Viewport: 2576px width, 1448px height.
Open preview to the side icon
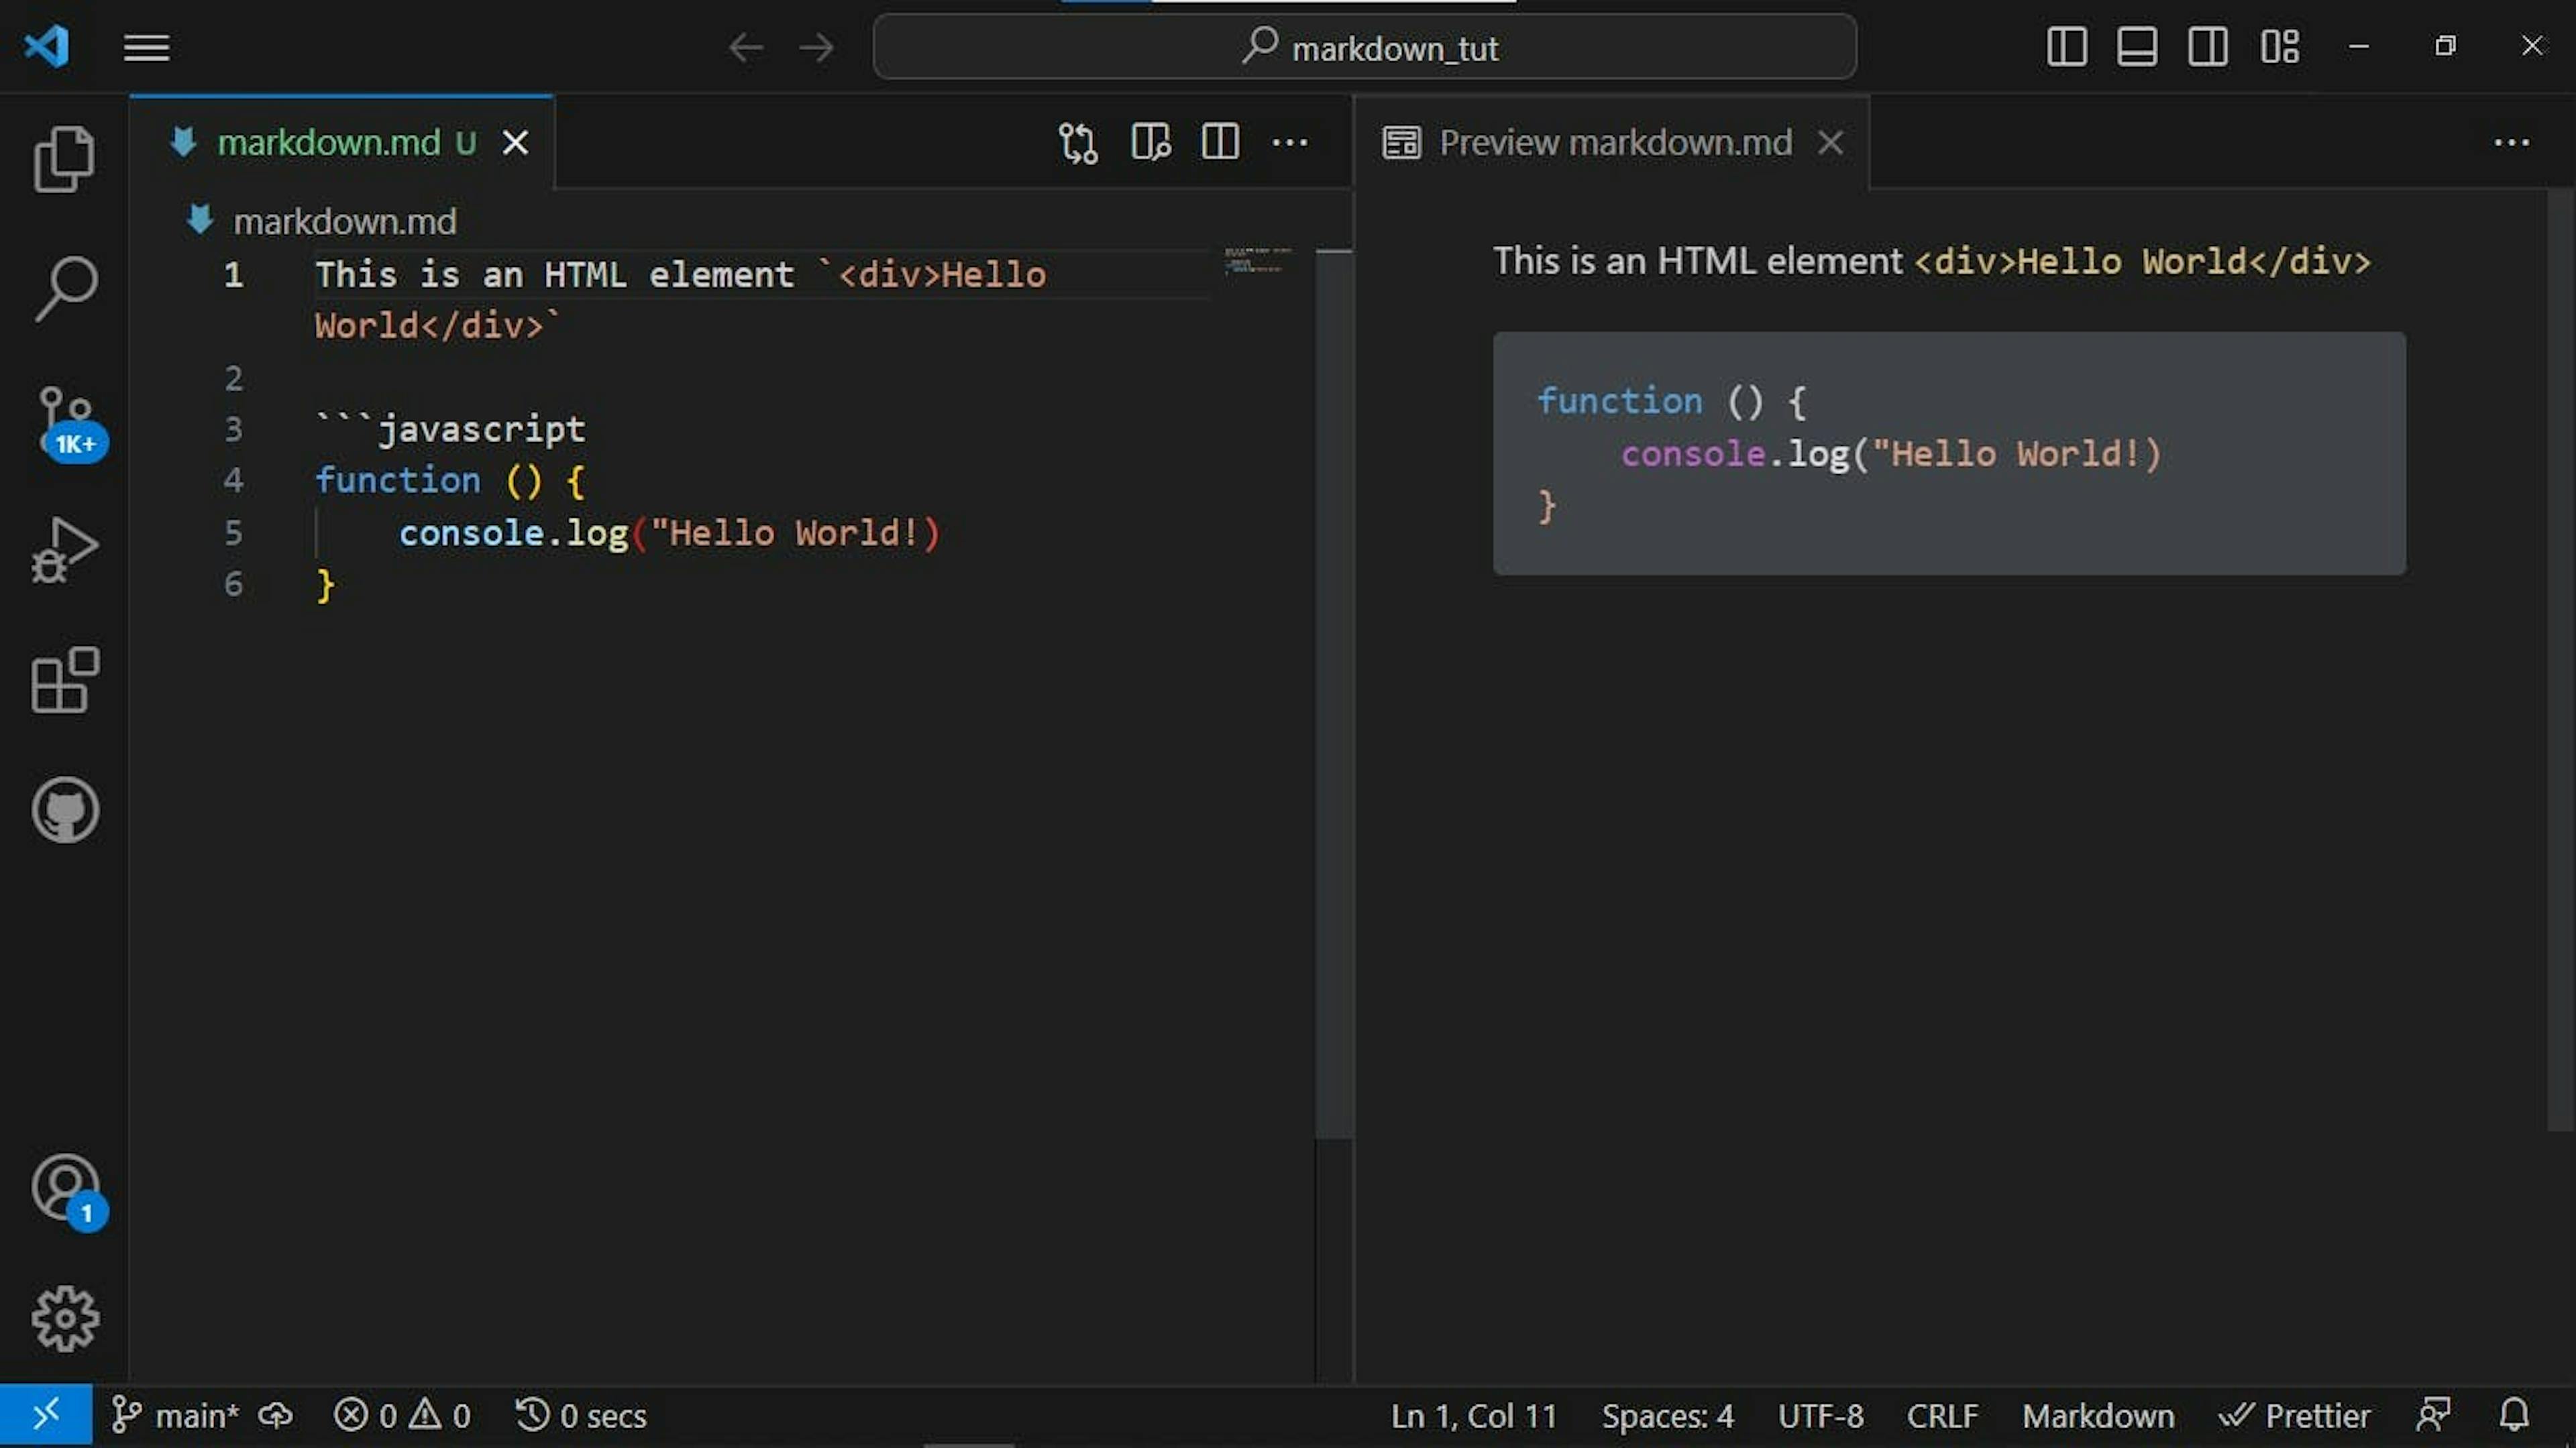point(1150,143)
